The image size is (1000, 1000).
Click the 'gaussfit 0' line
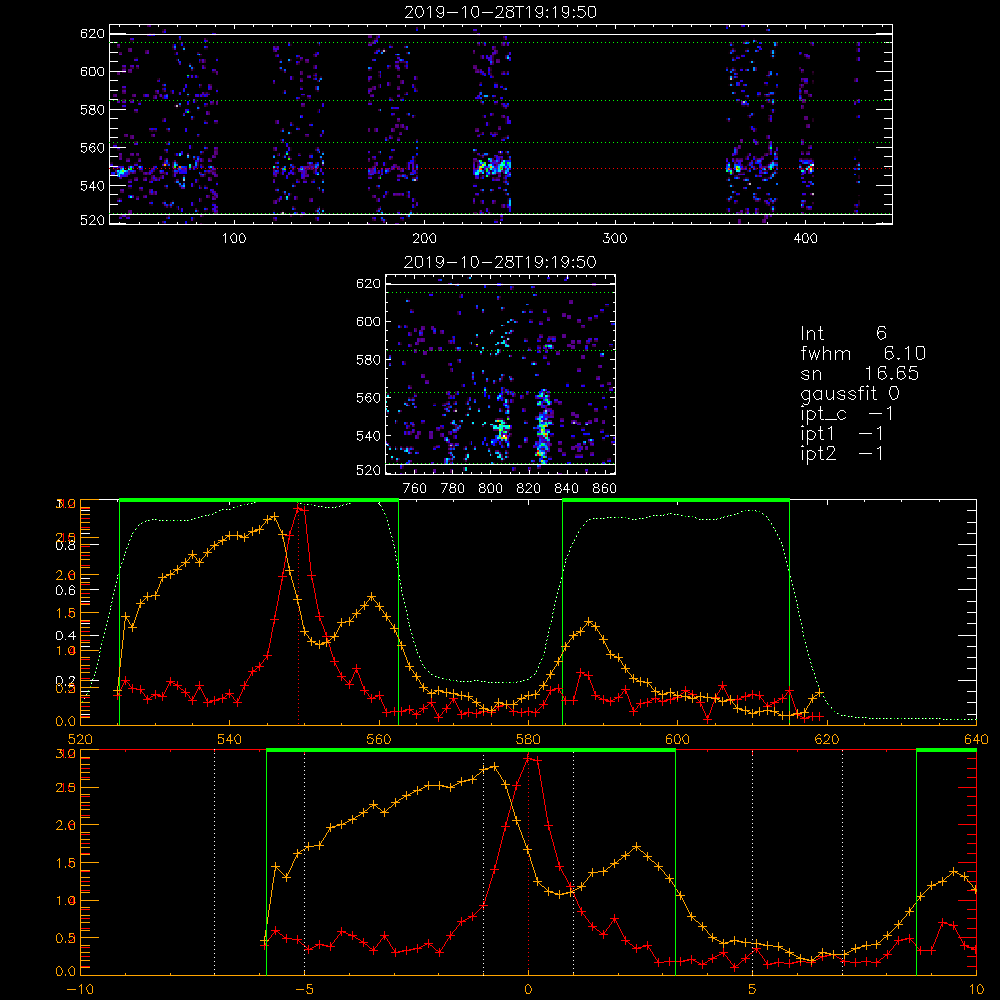coord(850,394)
